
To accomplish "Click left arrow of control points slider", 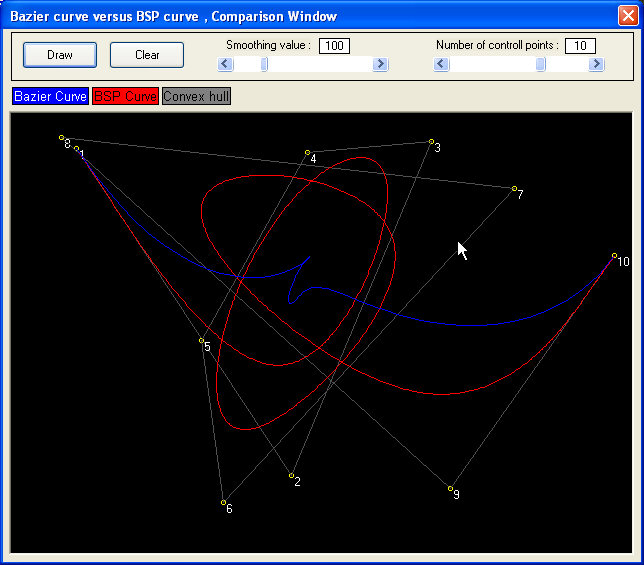I will 442,64.
